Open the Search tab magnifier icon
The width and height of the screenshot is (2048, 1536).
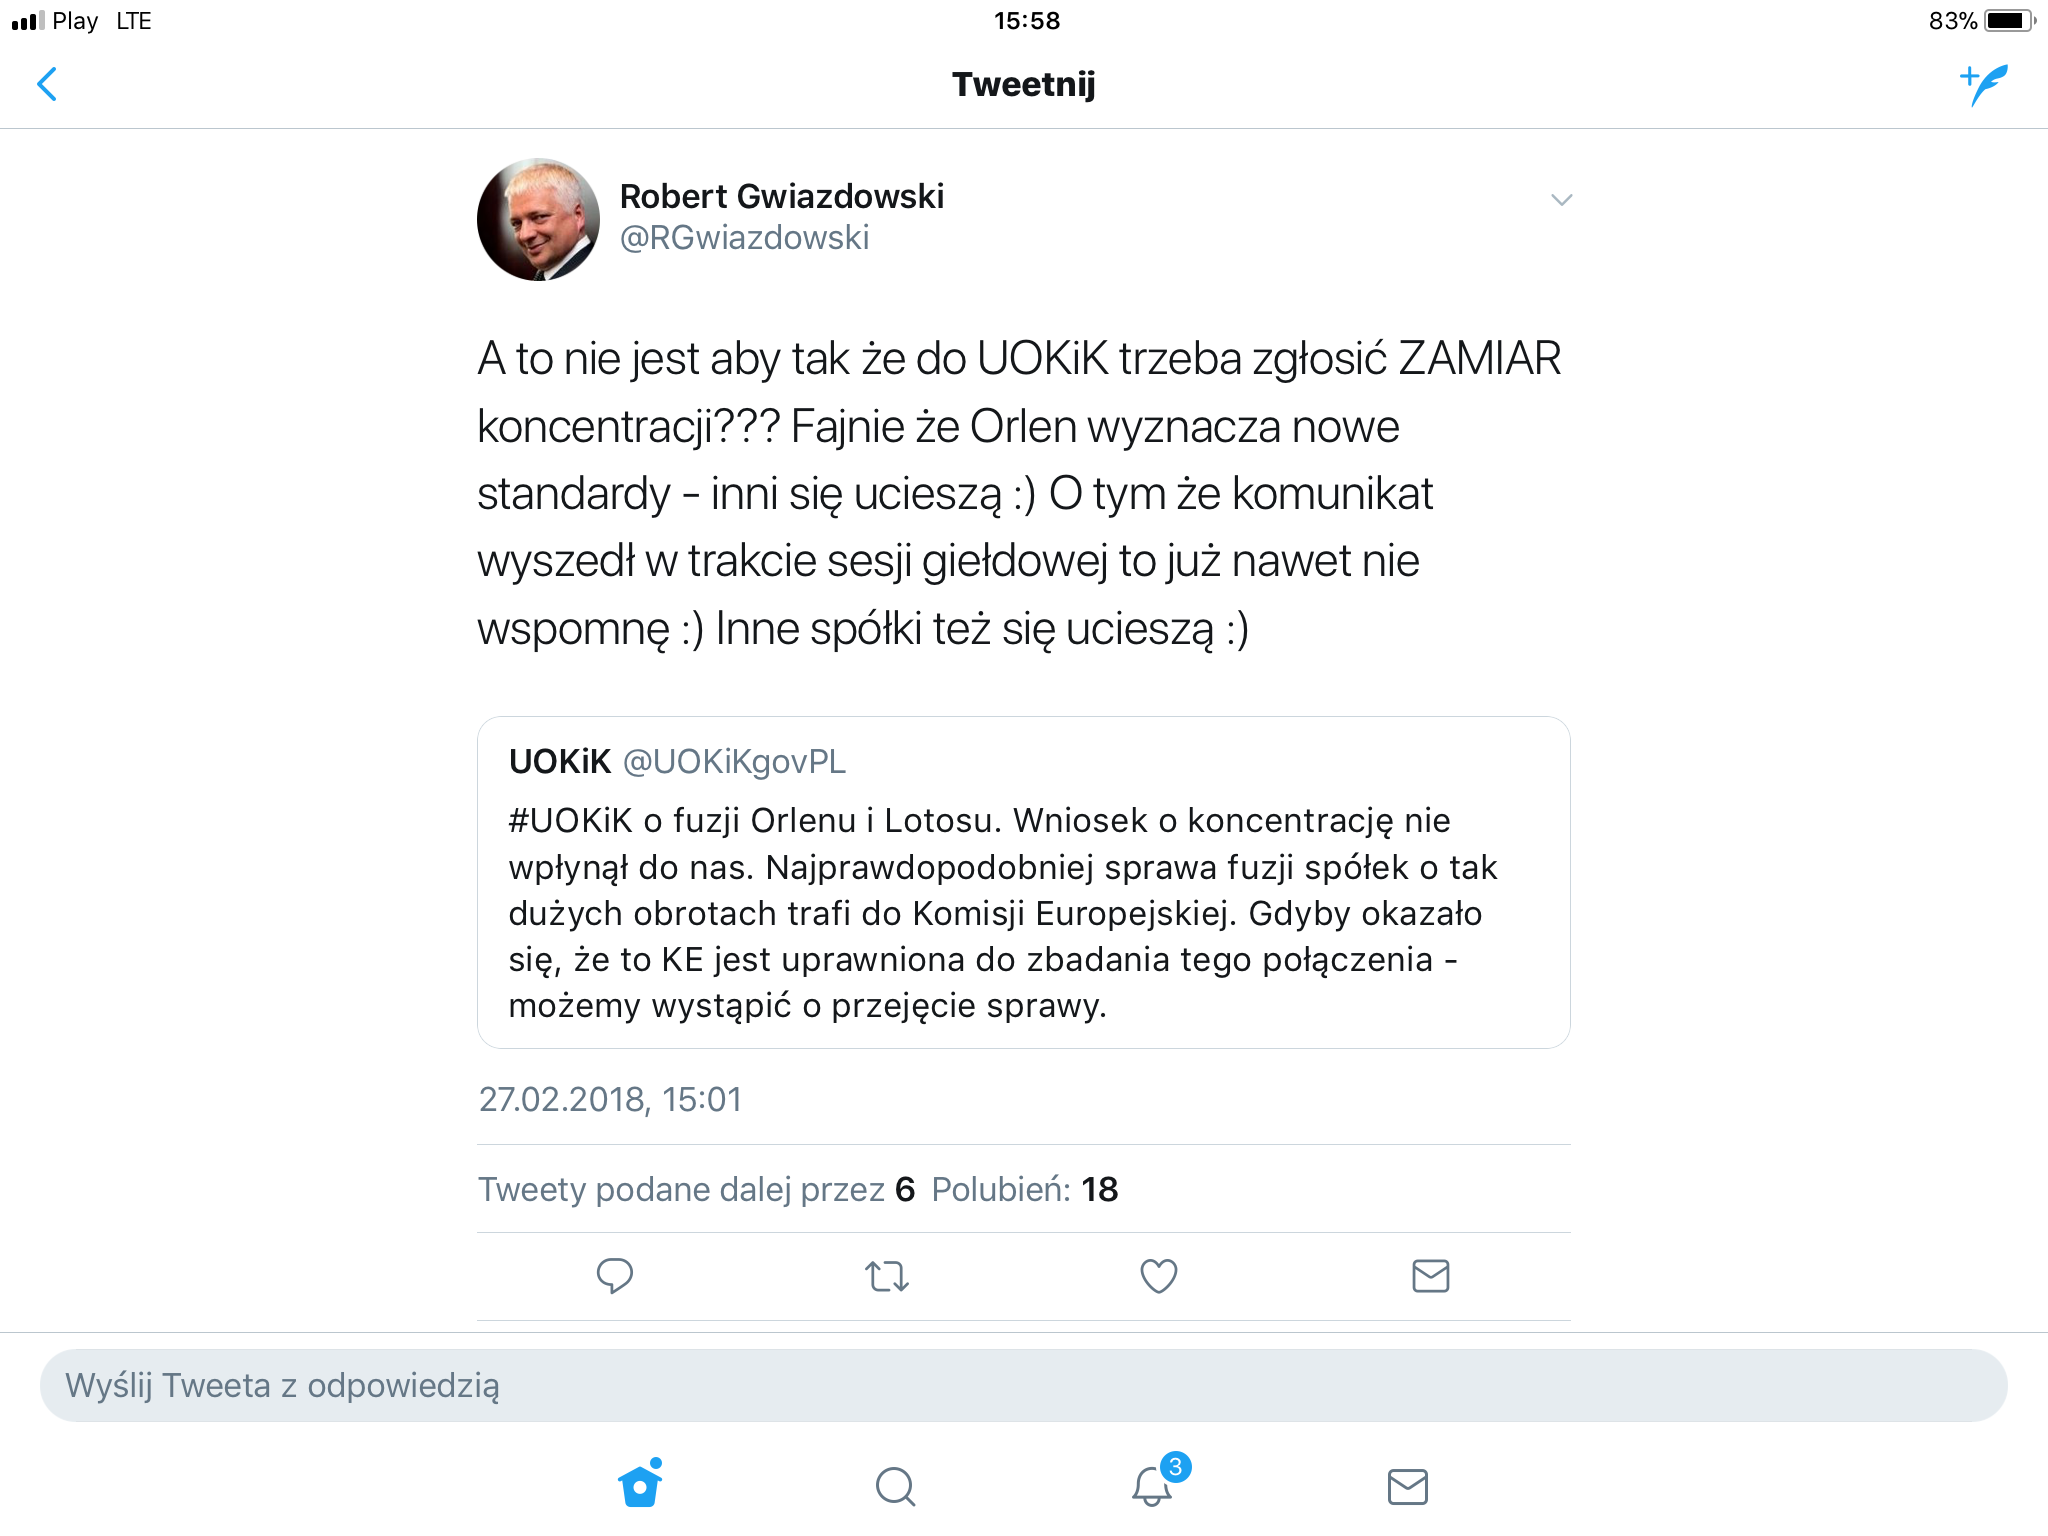coord(895,1486)
